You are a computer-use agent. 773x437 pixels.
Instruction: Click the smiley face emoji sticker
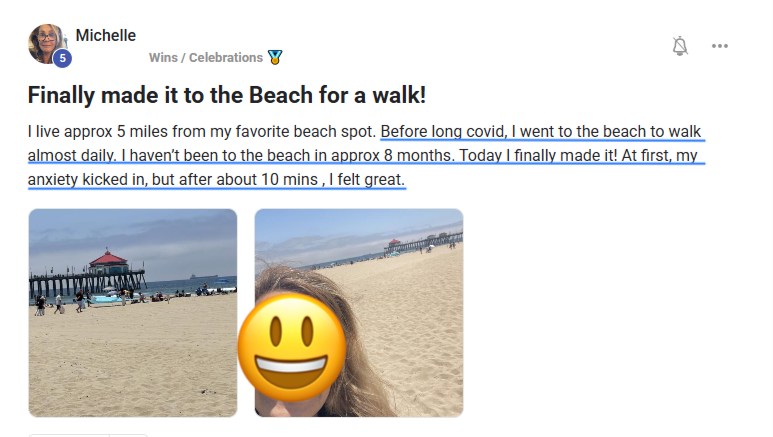(292, 344)
